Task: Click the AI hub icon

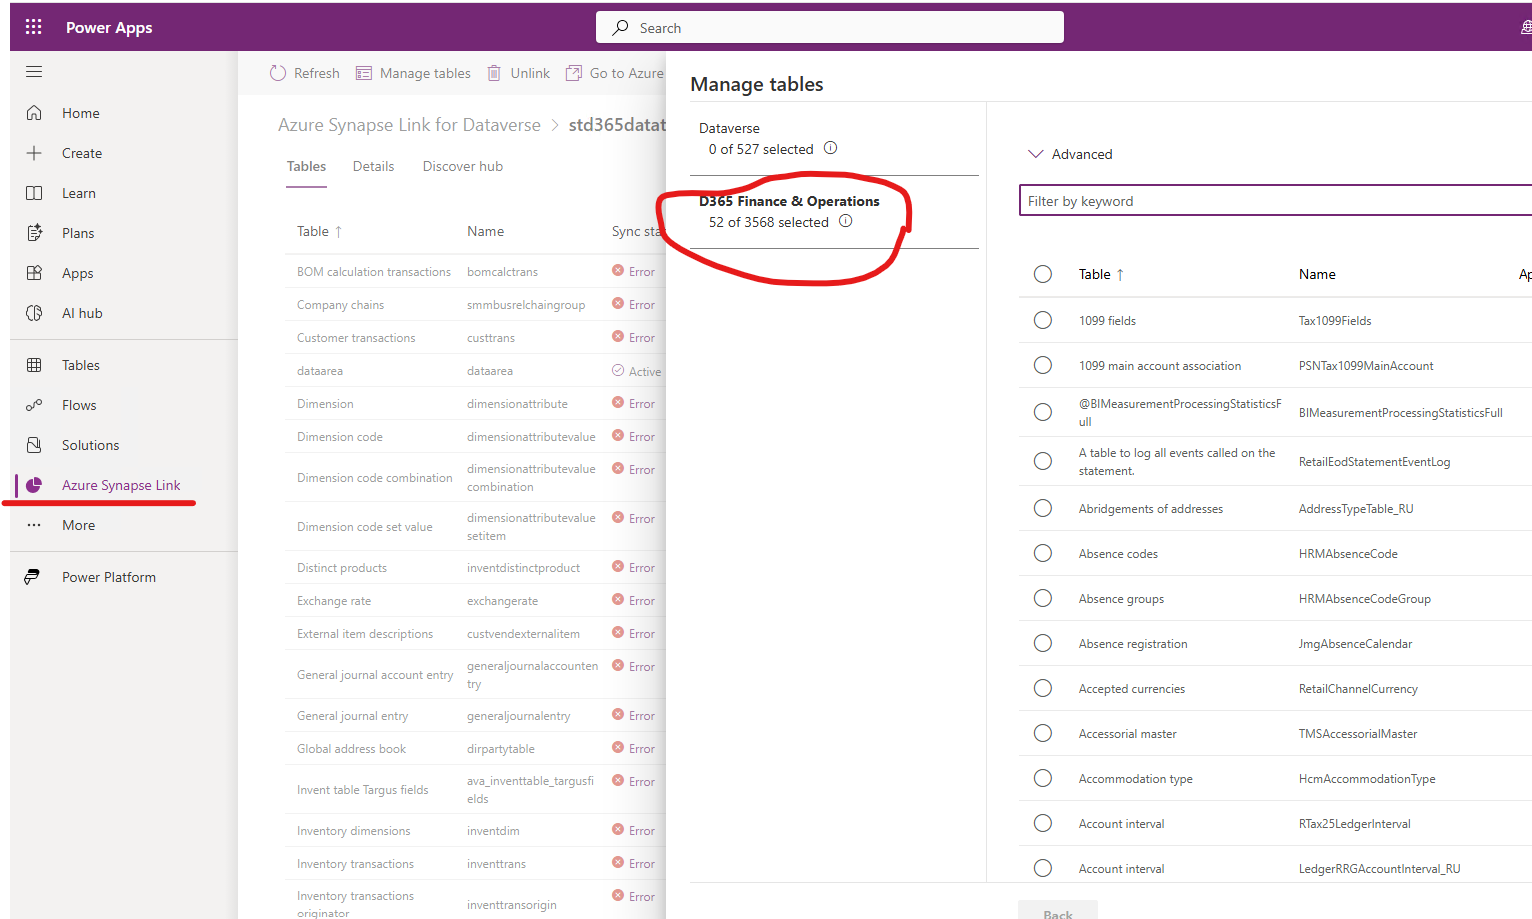Action: [x=34, y=313]
